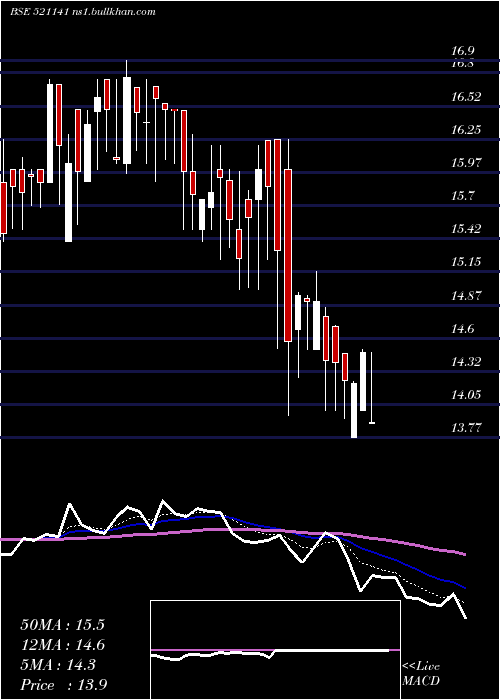500x700 pixels.
Task: Click the pink 50MA line's right end
Action: (x=465, y=554)
